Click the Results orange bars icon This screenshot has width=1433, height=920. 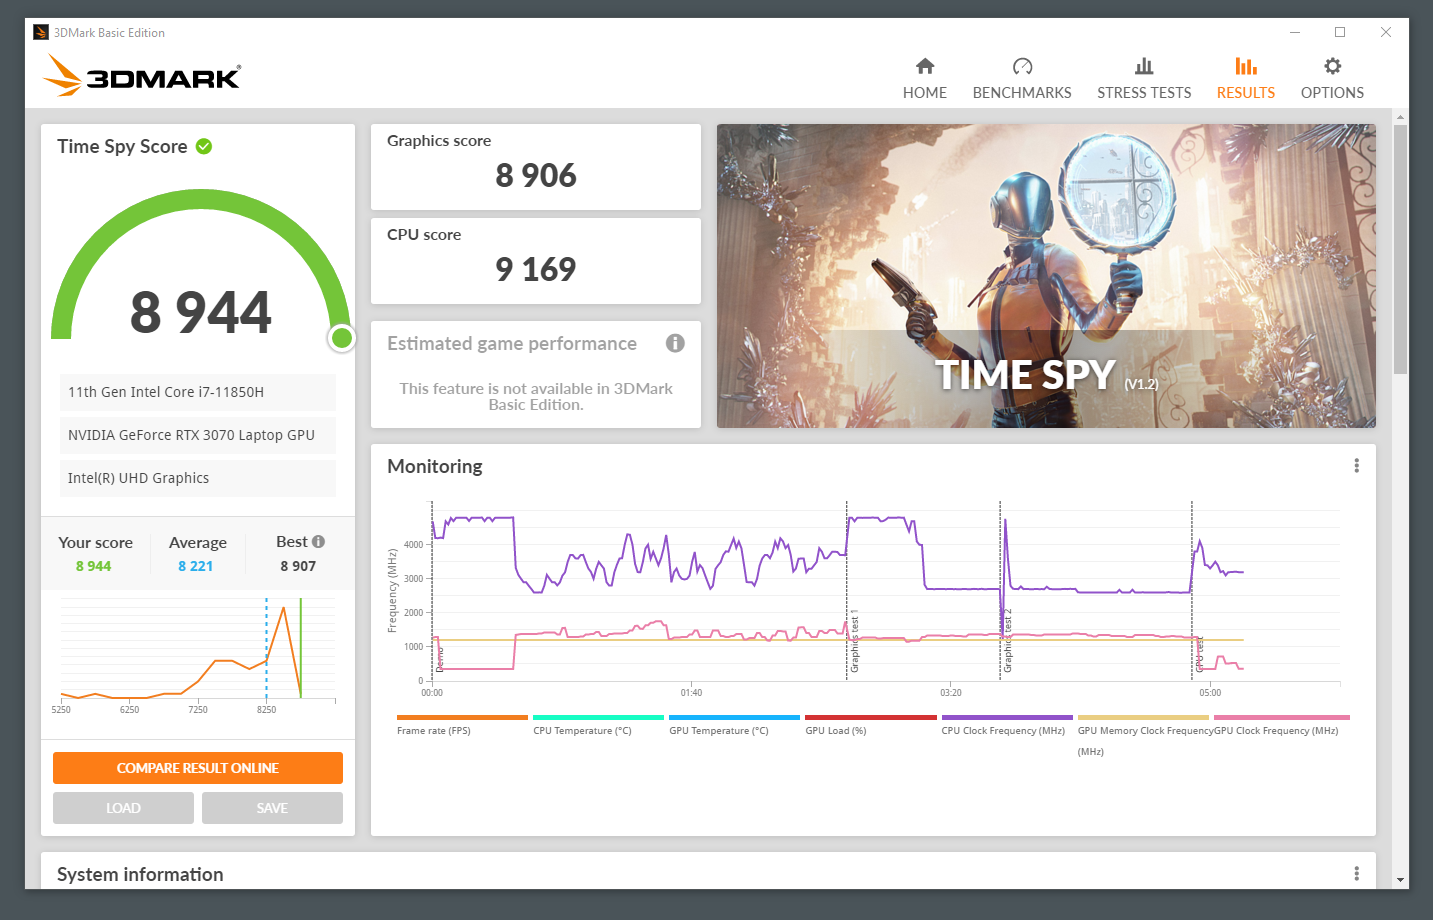pos(1246,66)
